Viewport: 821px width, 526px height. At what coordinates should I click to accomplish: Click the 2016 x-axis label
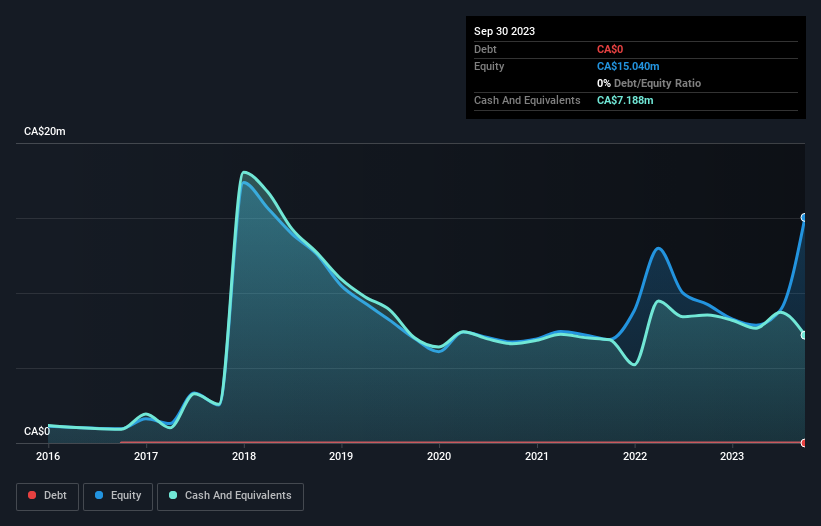pyautogui.click(x=48, y=456)
